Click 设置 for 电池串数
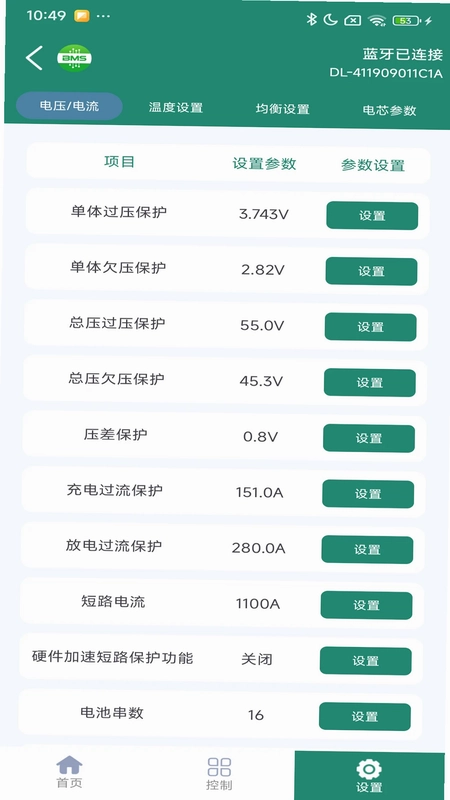Viewport: 450px width, 800px height. coord(365,716)
